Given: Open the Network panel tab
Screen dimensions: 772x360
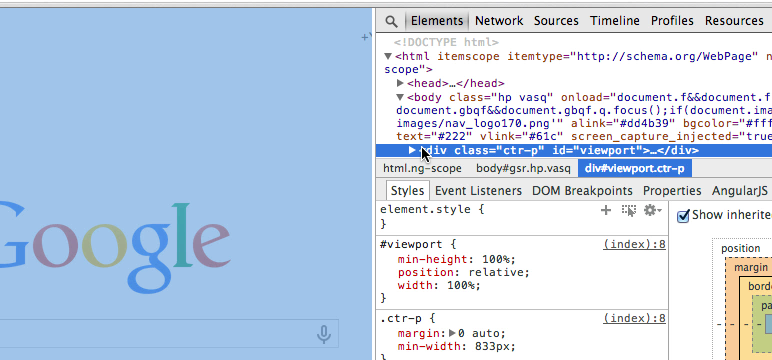Looking at the screenshot, I should tap(499, 21).
